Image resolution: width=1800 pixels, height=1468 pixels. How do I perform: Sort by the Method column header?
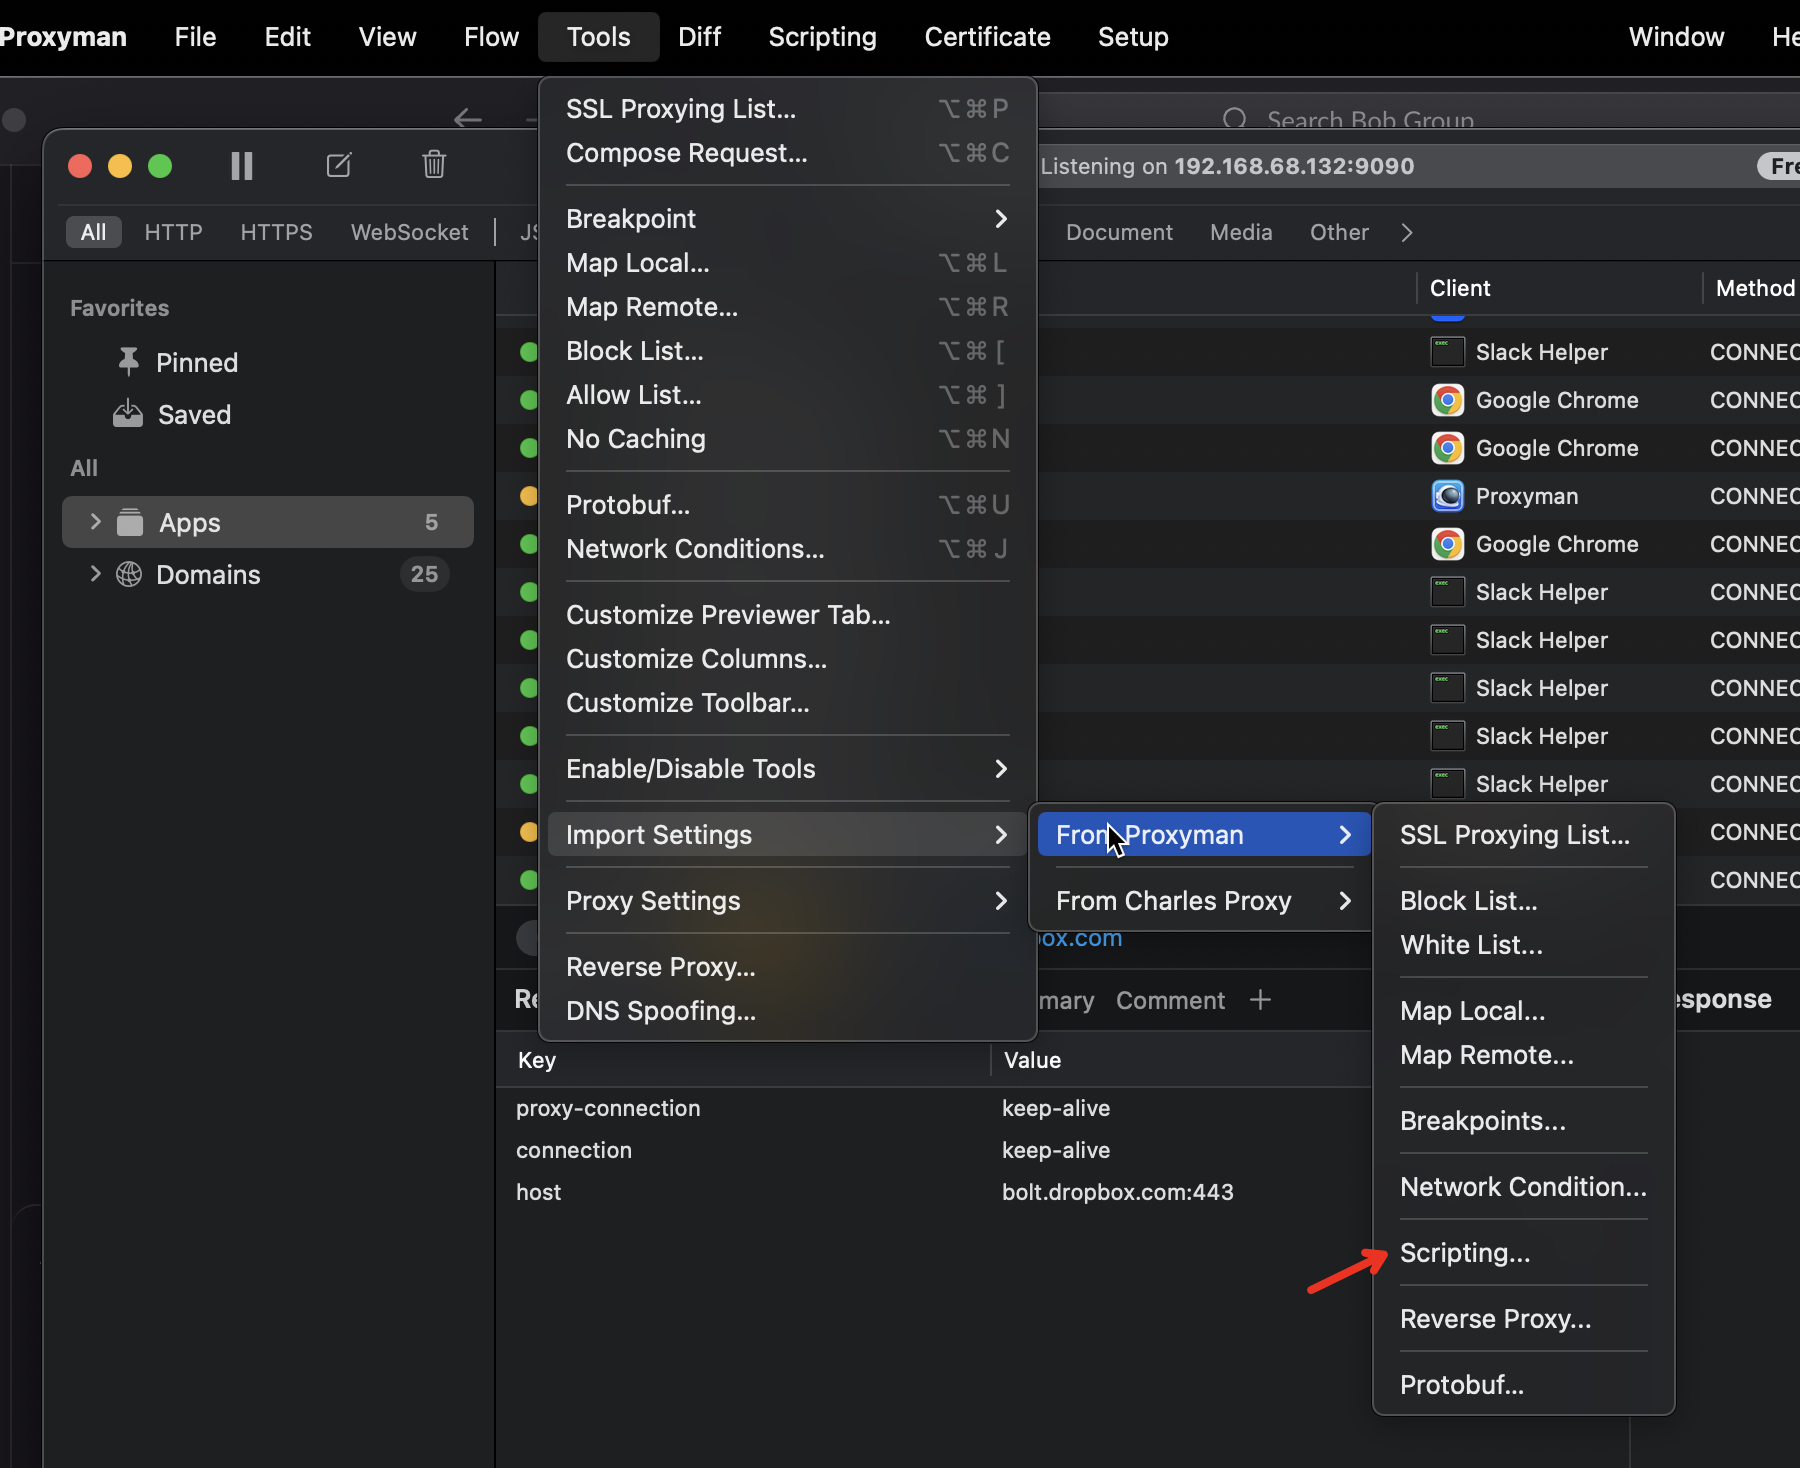pyautogui.click(x=1755, y=288)
